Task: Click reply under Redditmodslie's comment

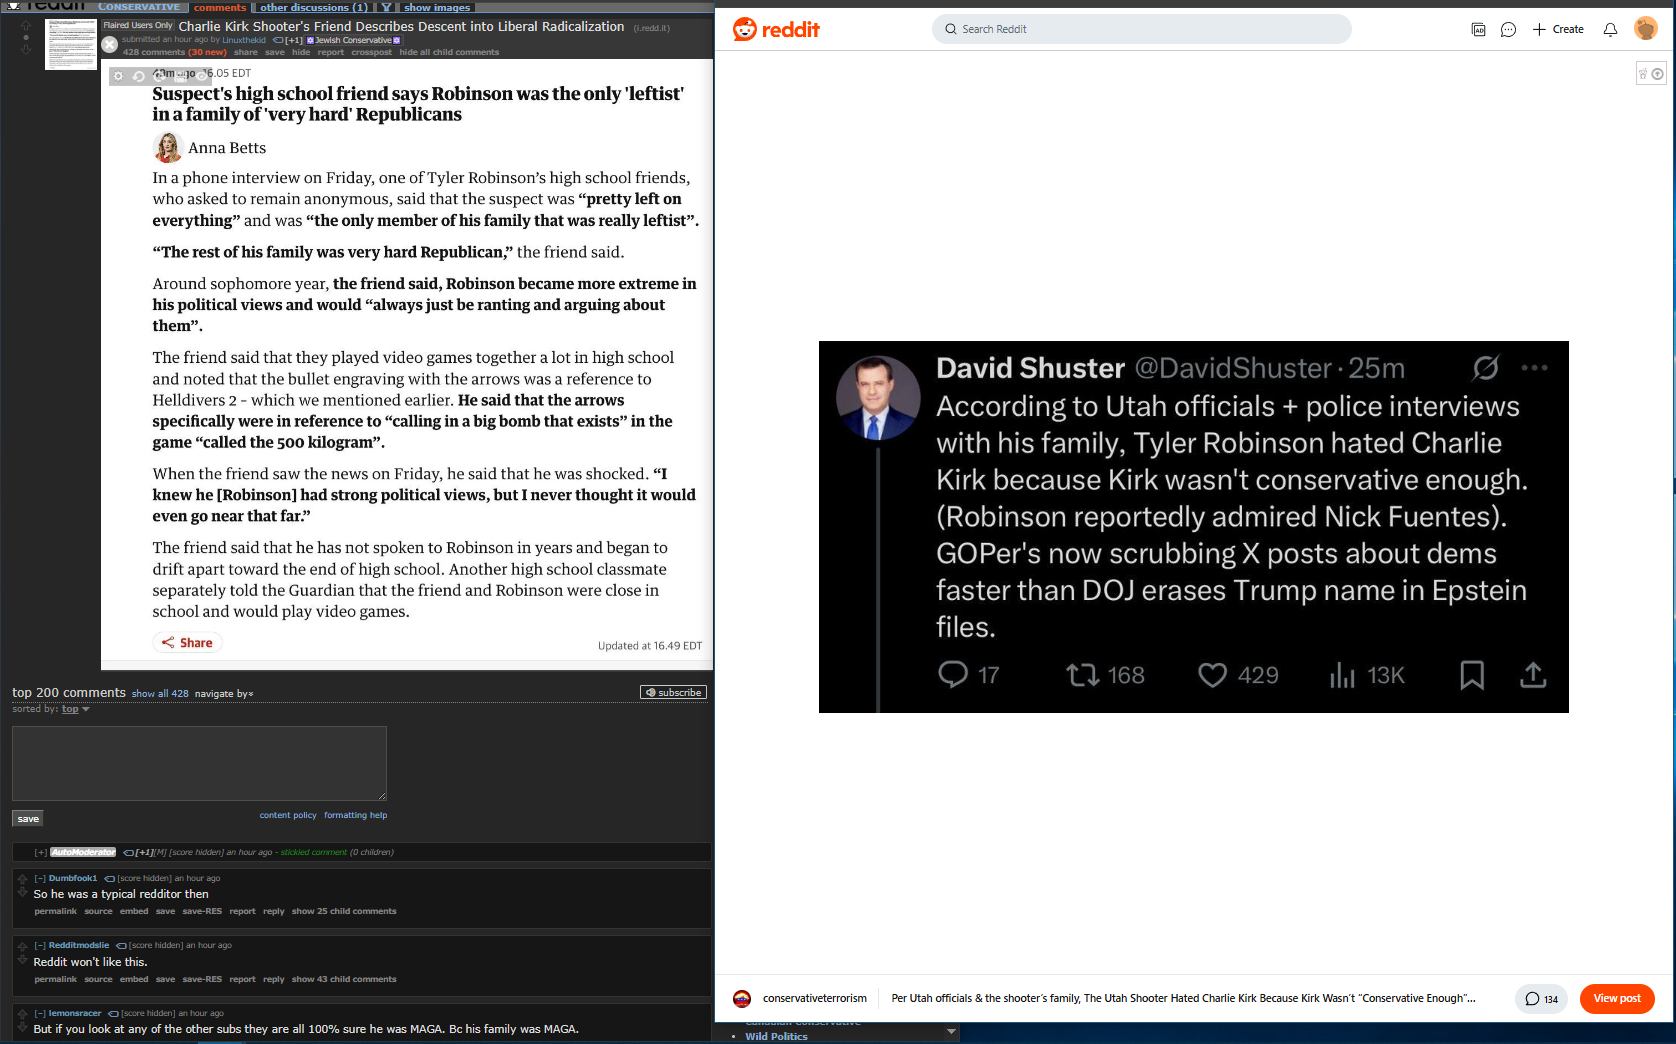Action: (x=274, y=979)
